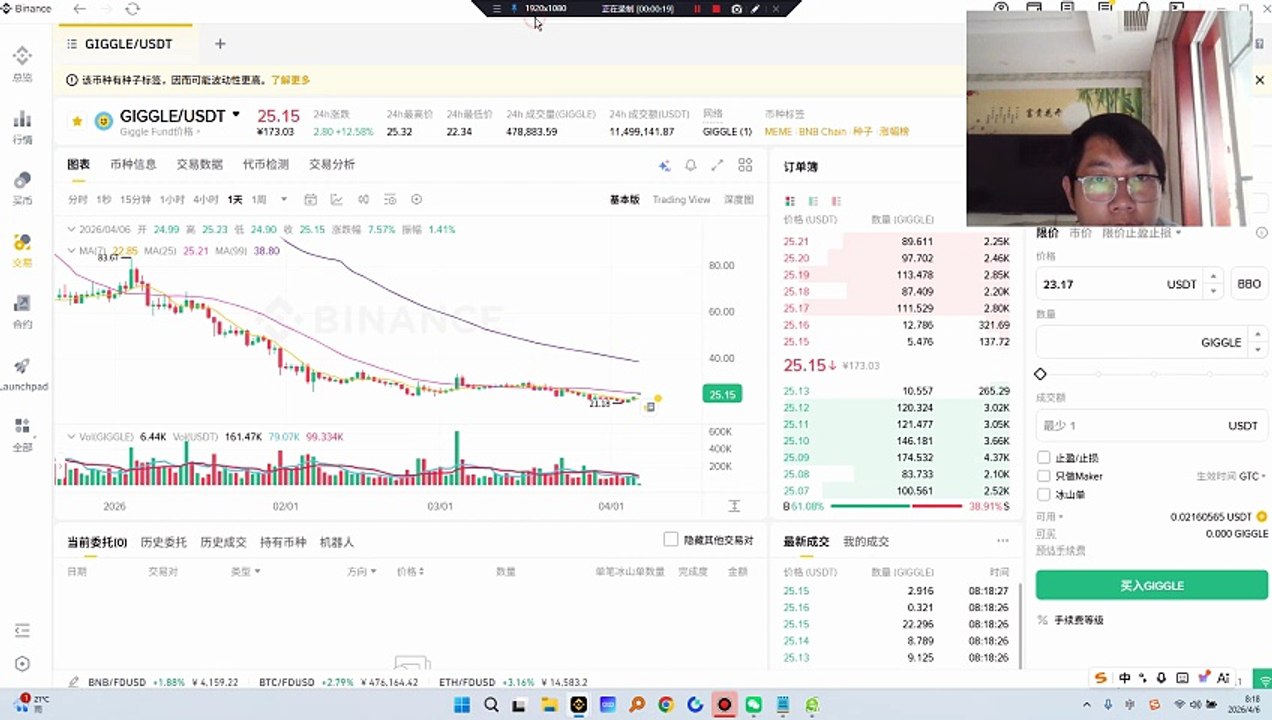
Task: Click the forward navigation arrow
Action: 106,9
